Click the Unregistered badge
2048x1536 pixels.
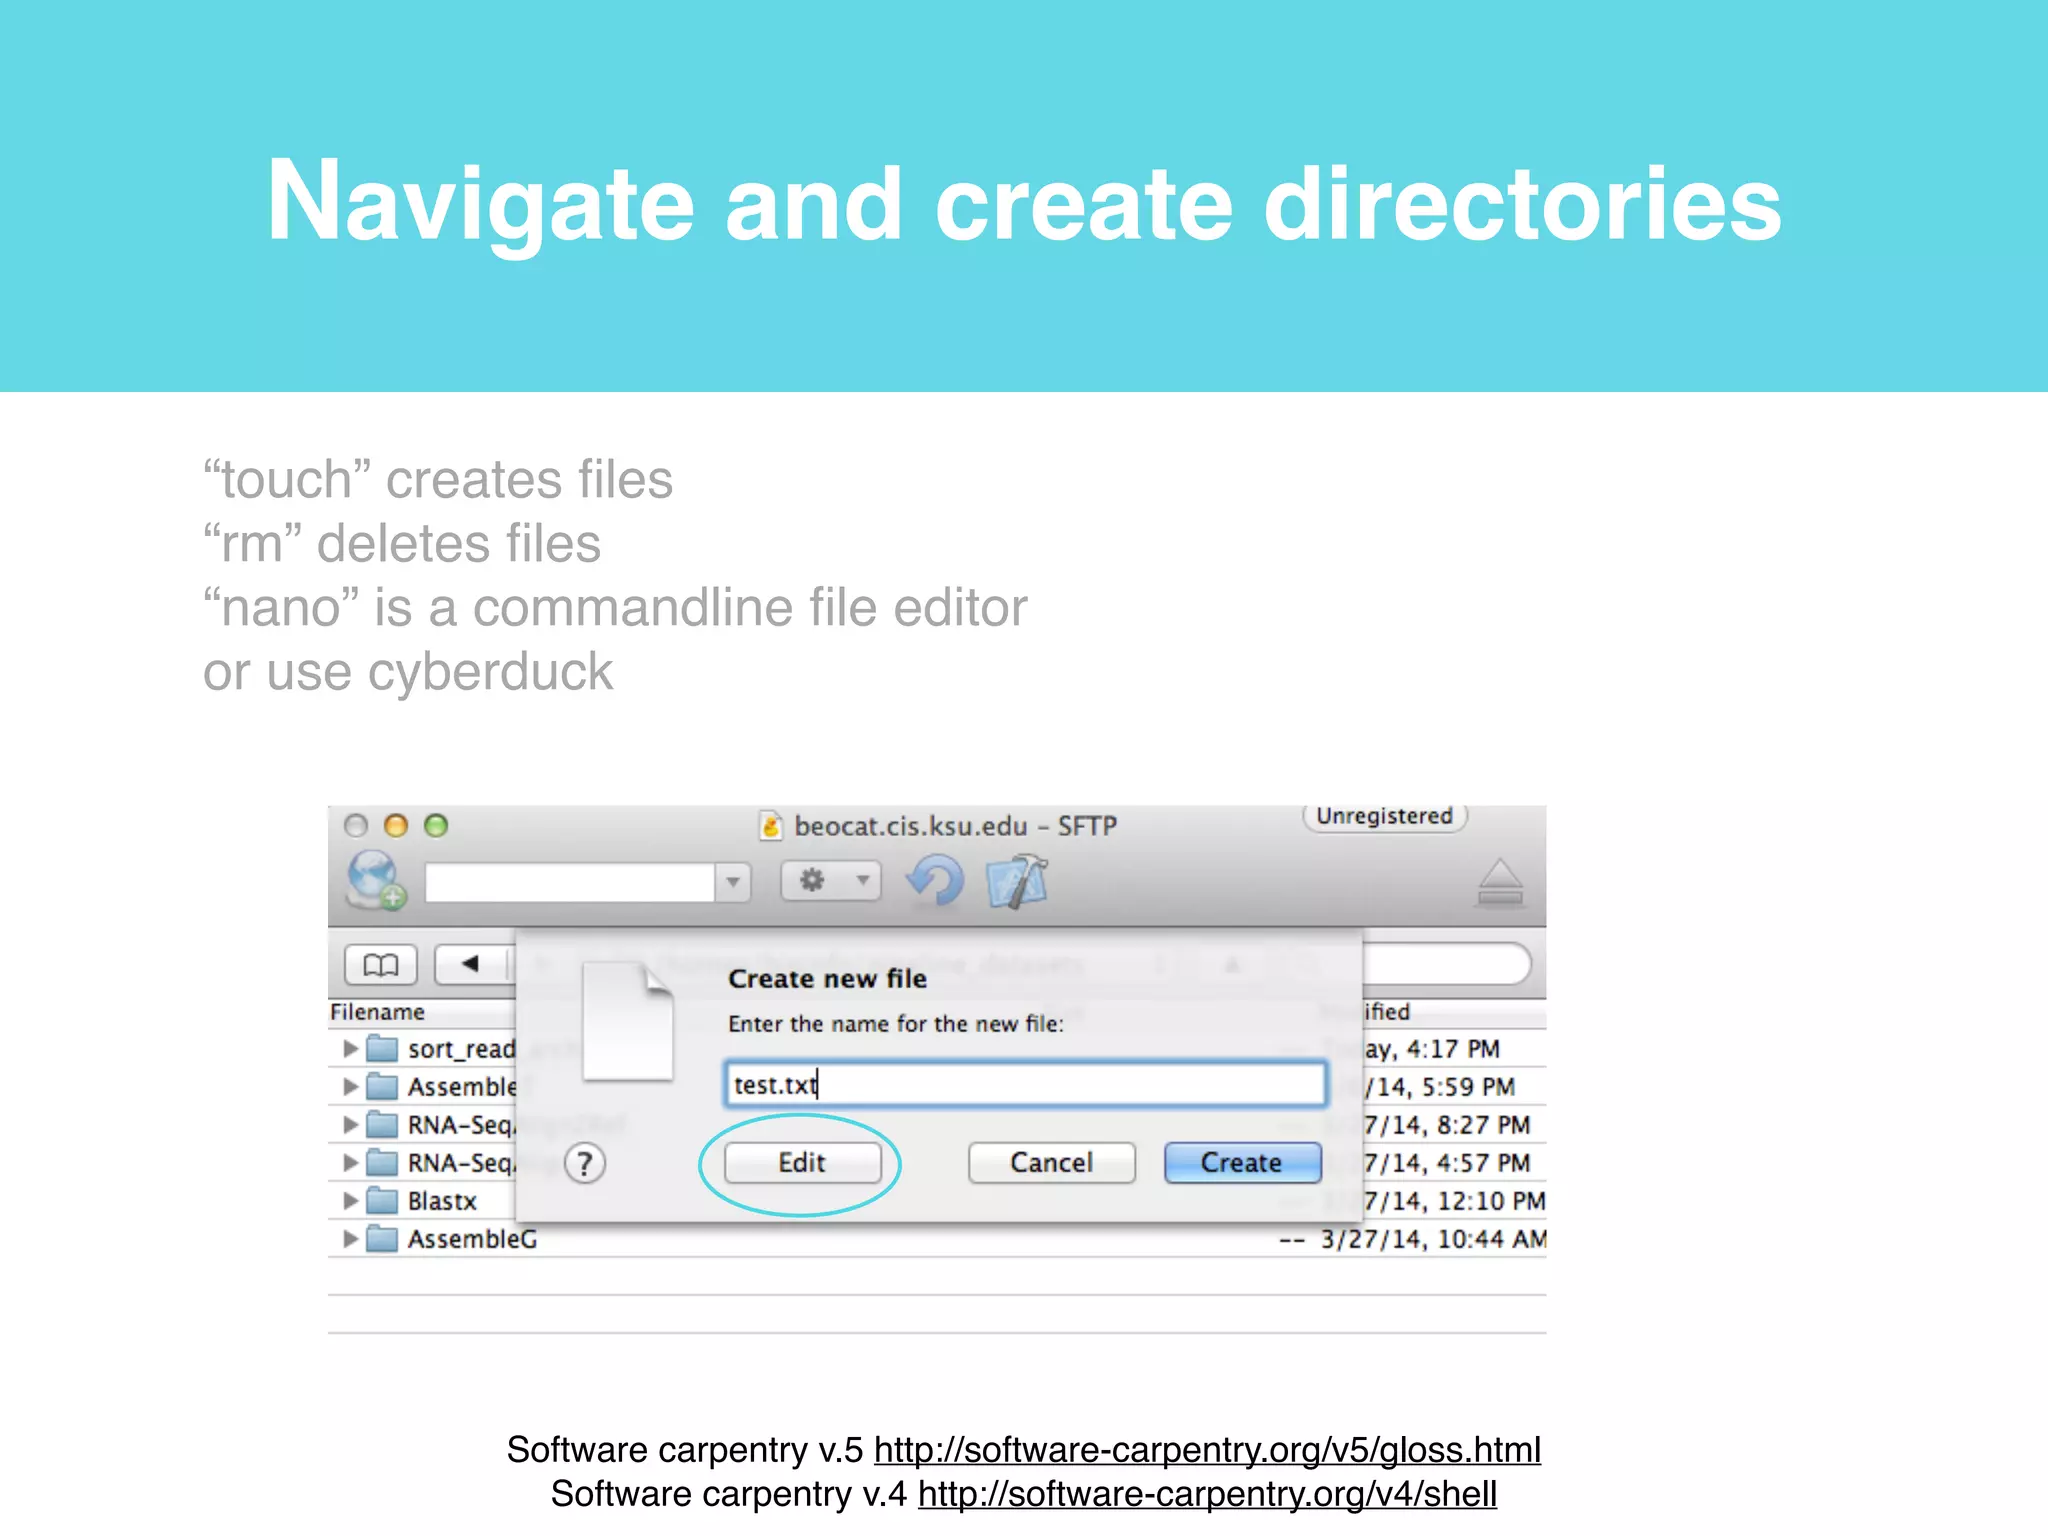tap(1384, 816)
